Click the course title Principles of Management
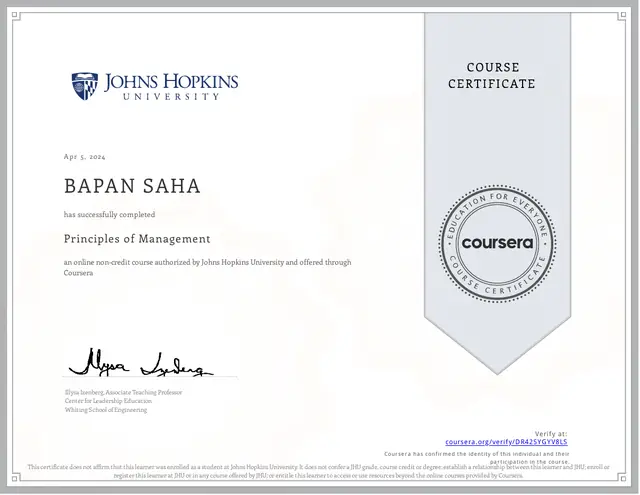The height and width of the screenshot is (495, 640). [137, 239]
